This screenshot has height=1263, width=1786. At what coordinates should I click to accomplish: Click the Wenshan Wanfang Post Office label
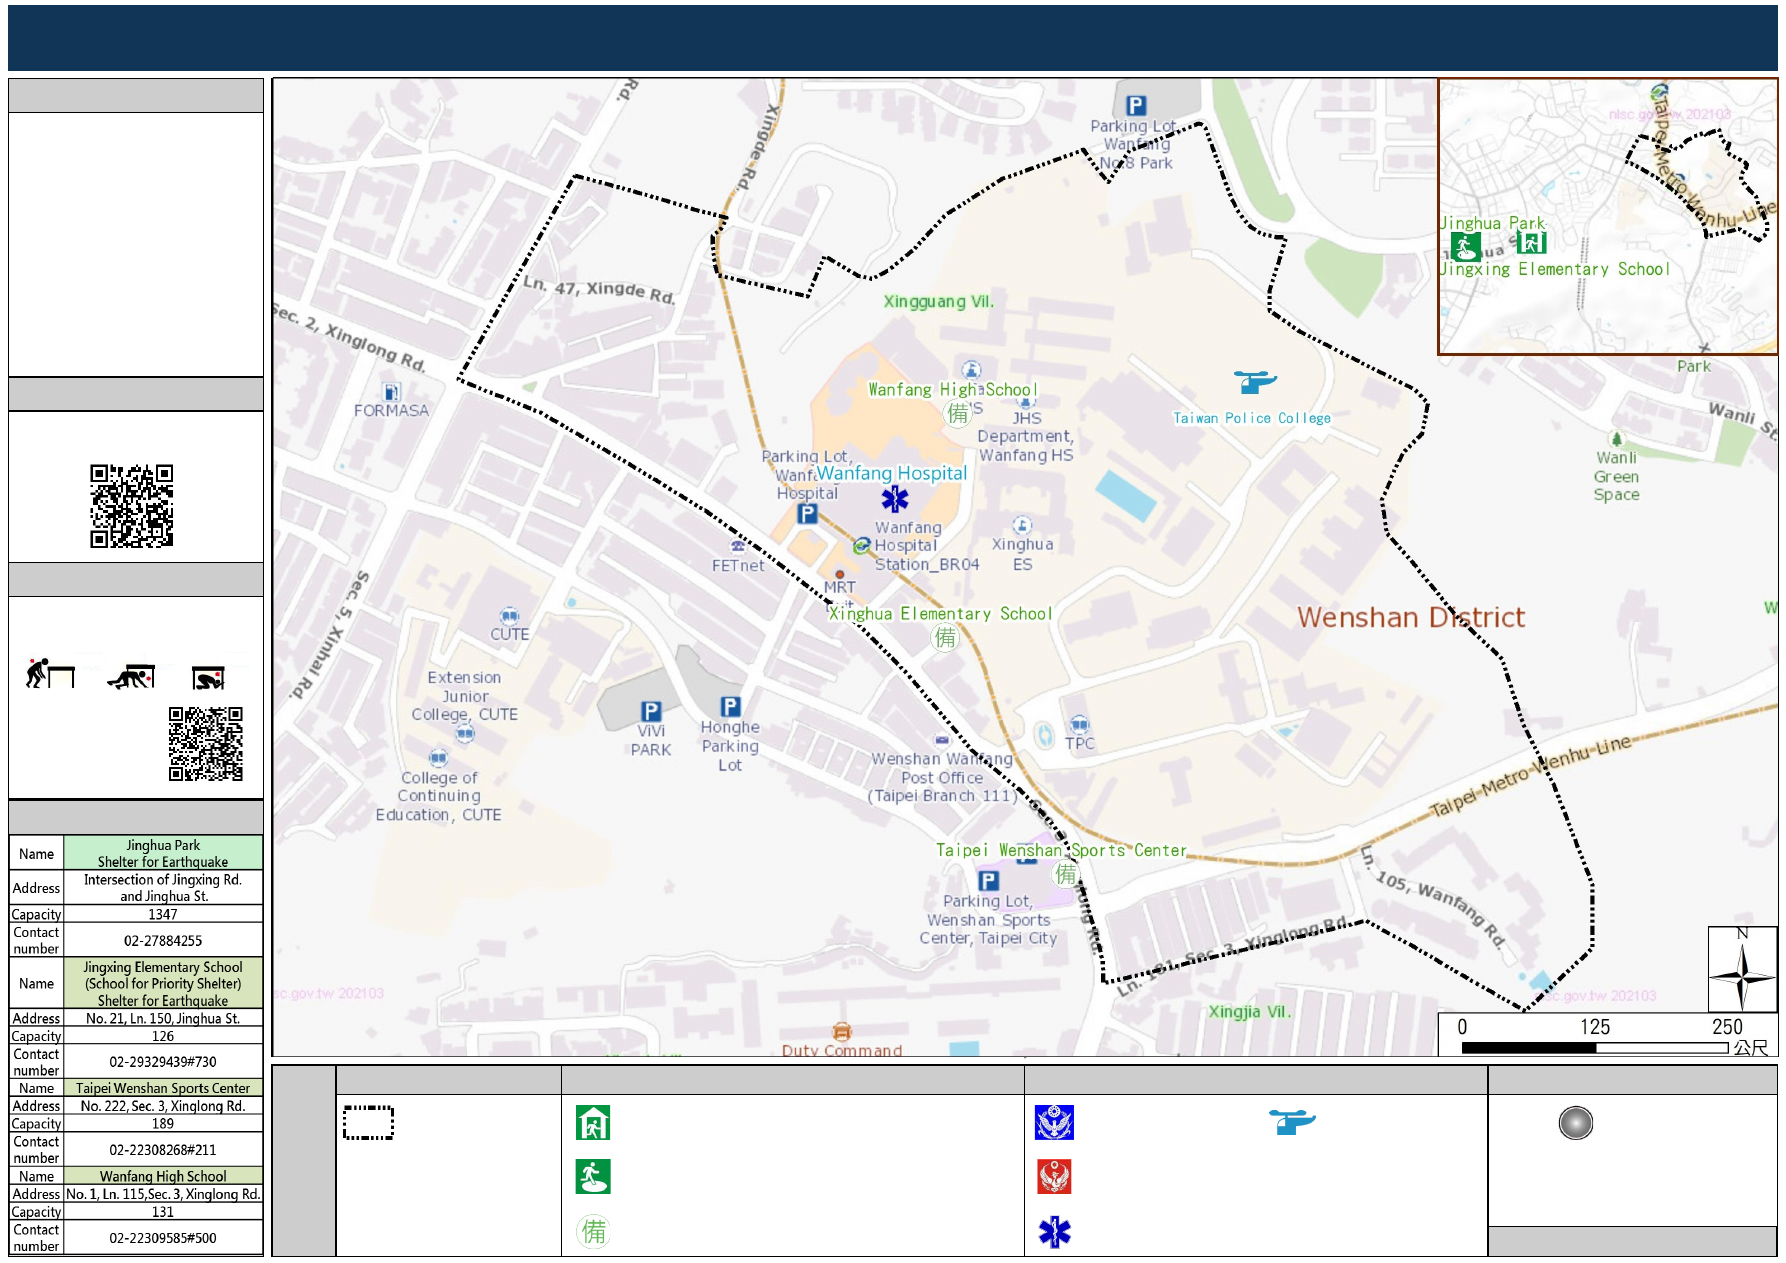[x=941, y=777]
